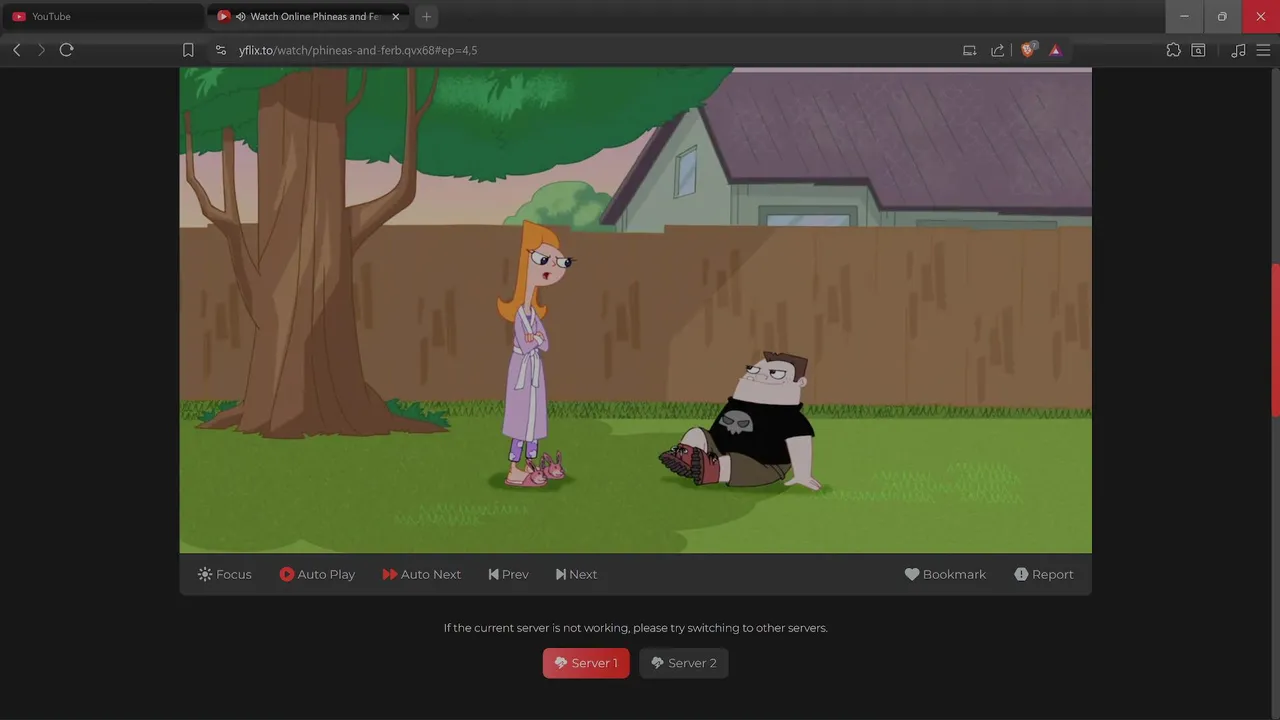The width and height of the screenshot is (1280, 720).
Task: Skip to the Next episode
Action: point(576,574)
